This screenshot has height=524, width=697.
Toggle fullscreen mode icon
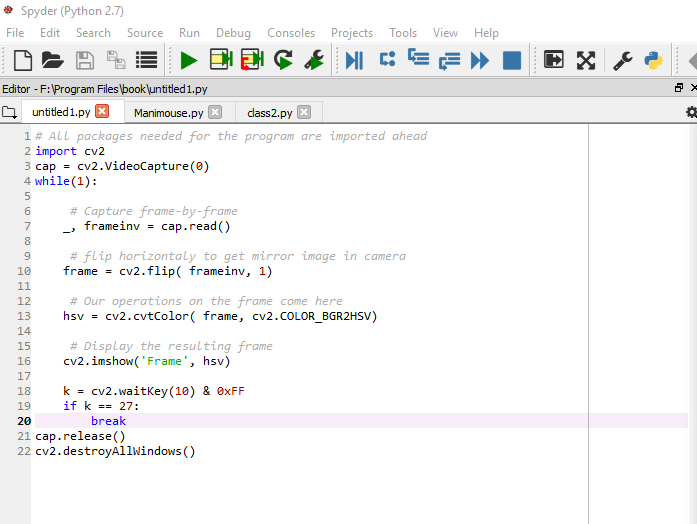point(585,60)
